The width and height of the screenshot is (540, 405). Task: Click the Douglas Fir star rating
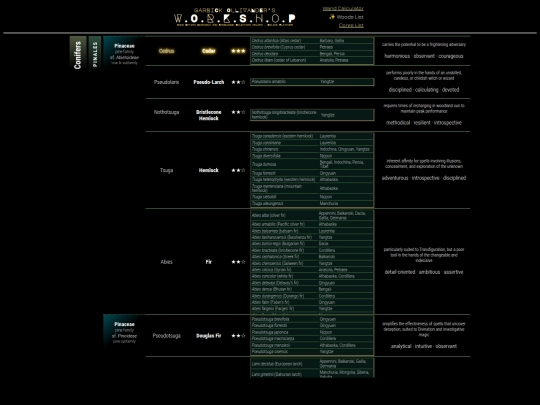[238, 335]
